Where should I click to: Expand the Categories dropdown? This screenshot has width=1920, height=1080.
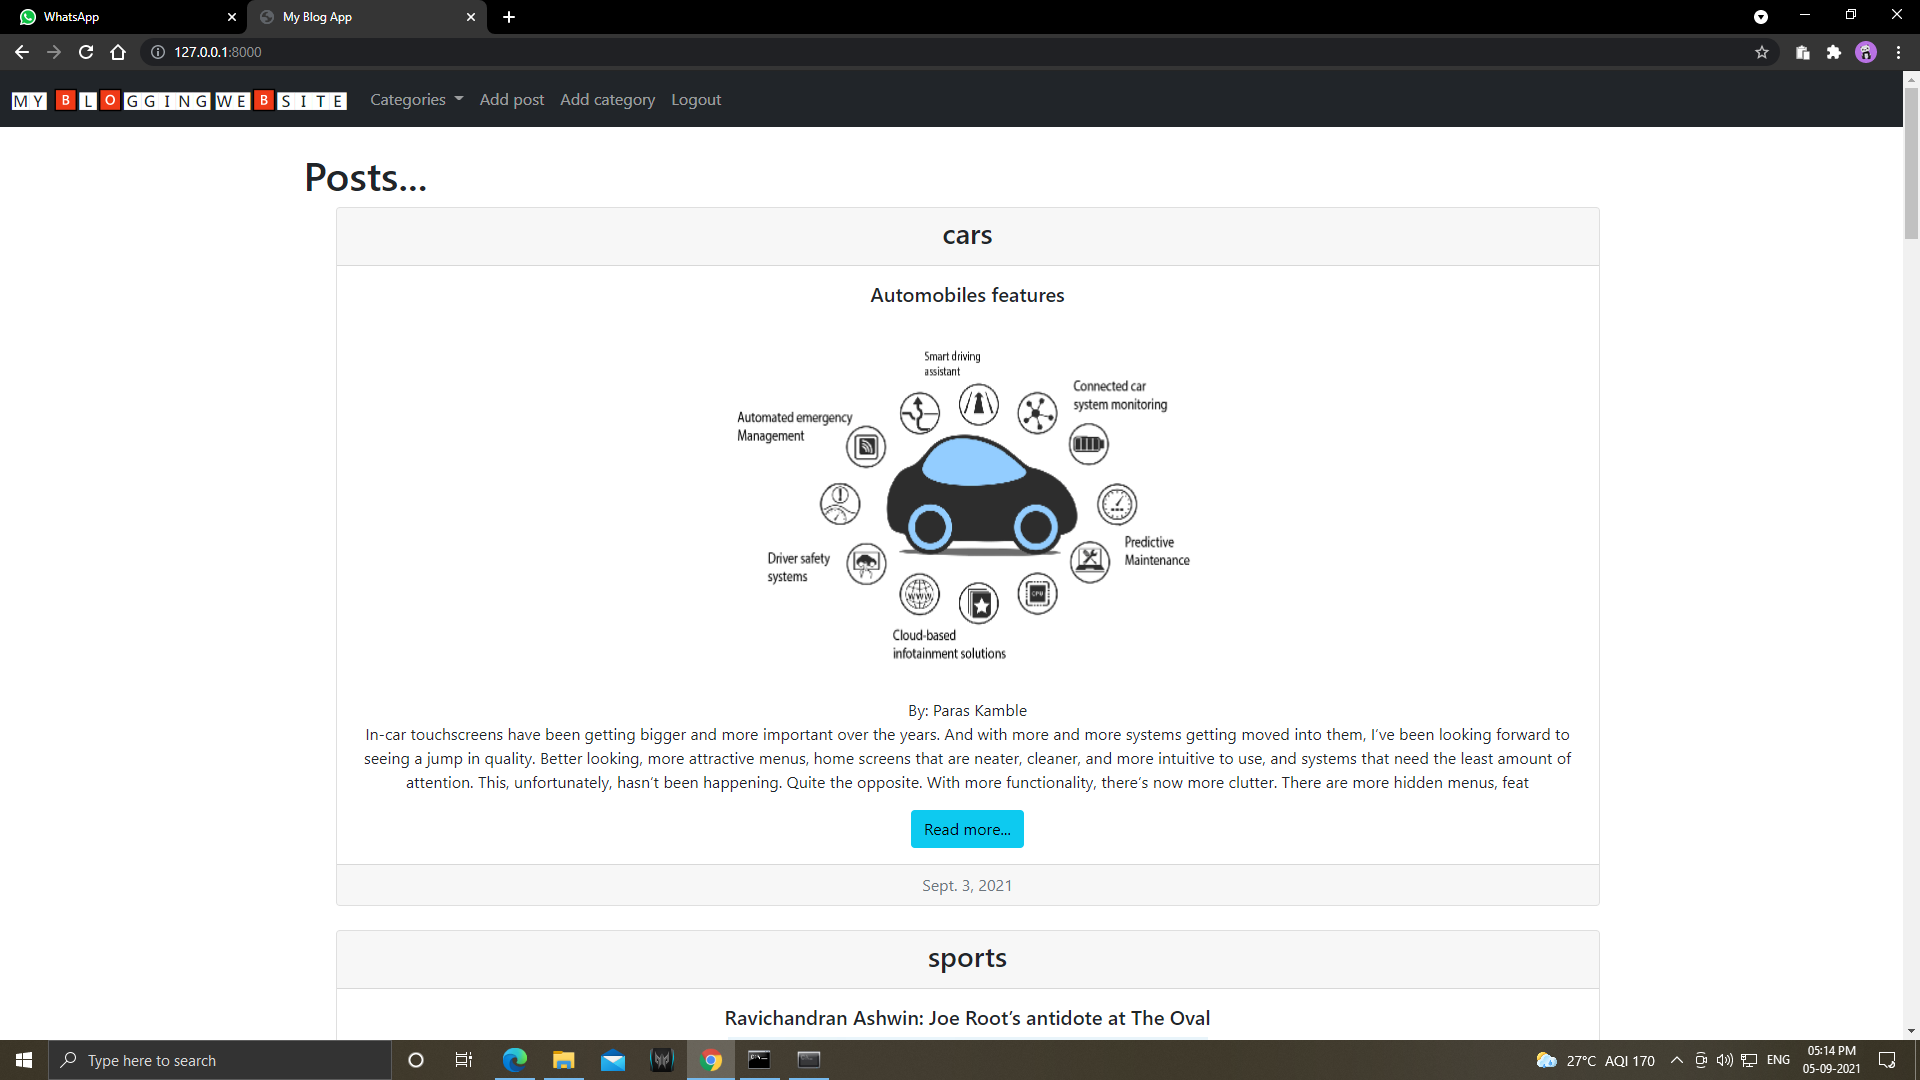pyautogui.click(x=416, y=100)
